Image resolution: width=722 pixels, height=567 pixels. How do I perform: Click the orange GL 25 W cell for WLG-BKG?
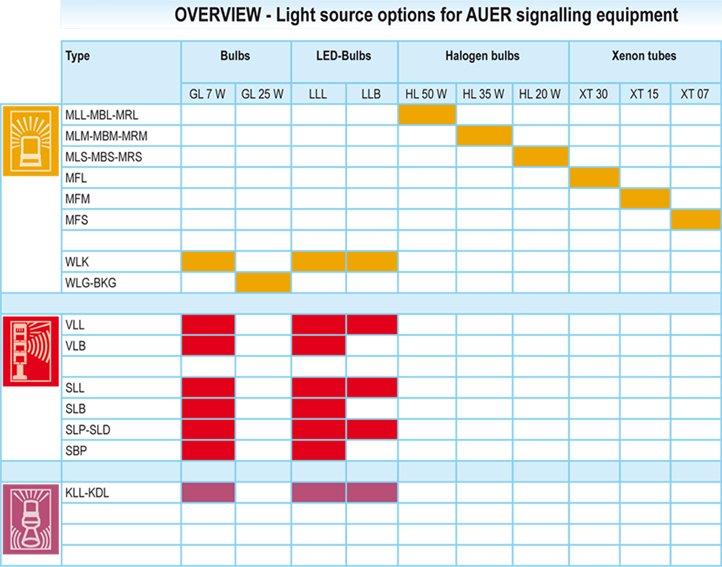click(x=263, y=283)
